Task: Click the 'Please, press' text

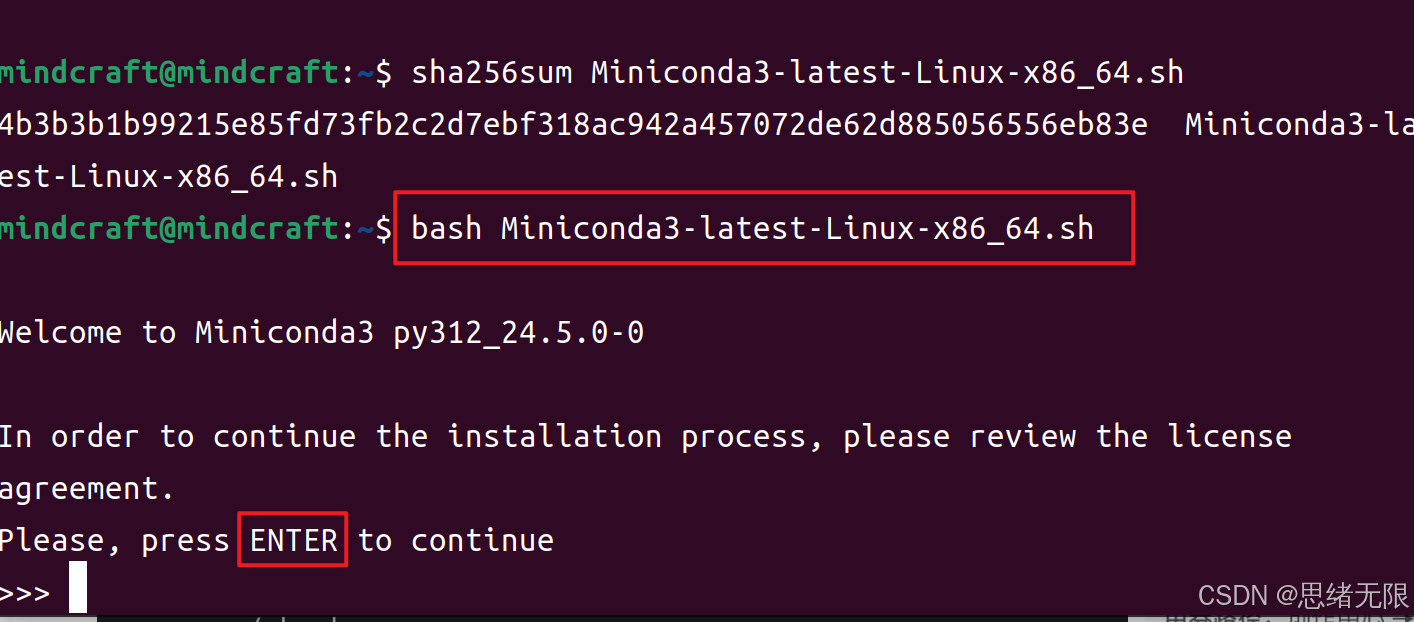Action: pos(115,541)
